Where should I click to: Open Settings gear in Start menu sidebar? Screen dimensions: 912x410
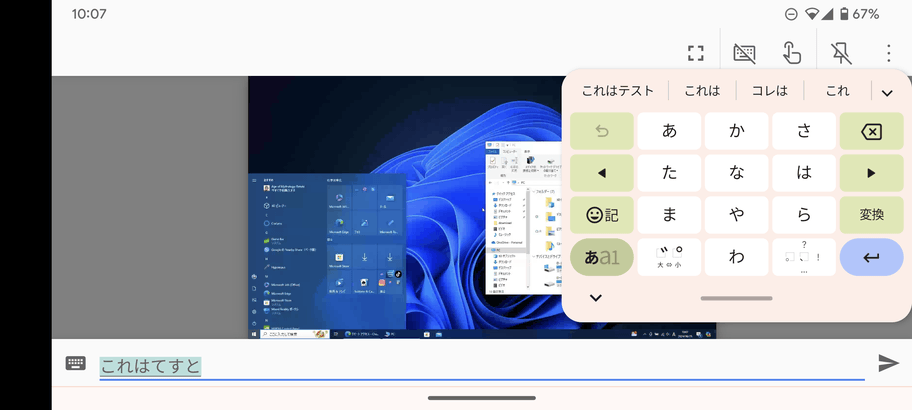pos(254,312)
